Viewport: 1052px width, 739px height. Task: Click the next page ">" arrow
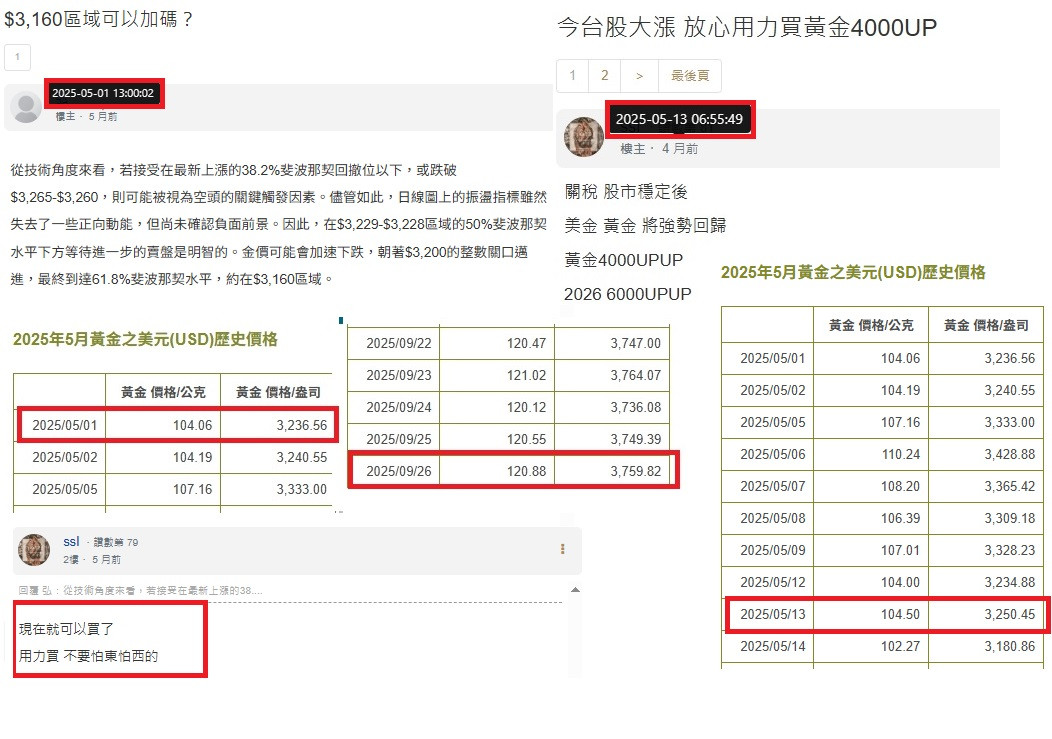click(638, 76)
